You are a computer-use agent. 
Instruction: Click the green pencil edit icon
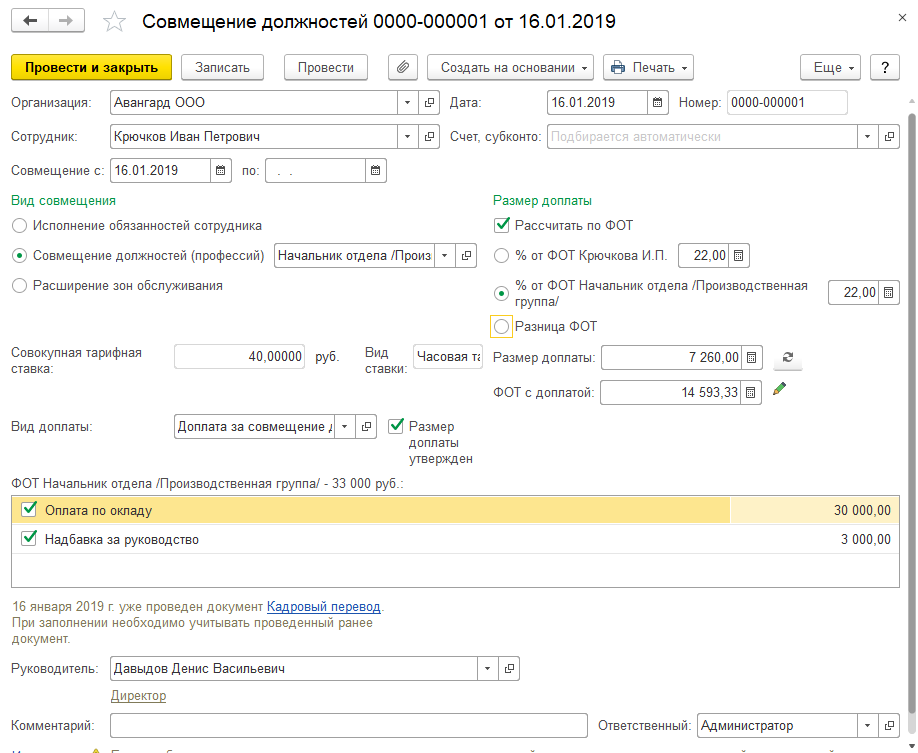coord(780,390)
